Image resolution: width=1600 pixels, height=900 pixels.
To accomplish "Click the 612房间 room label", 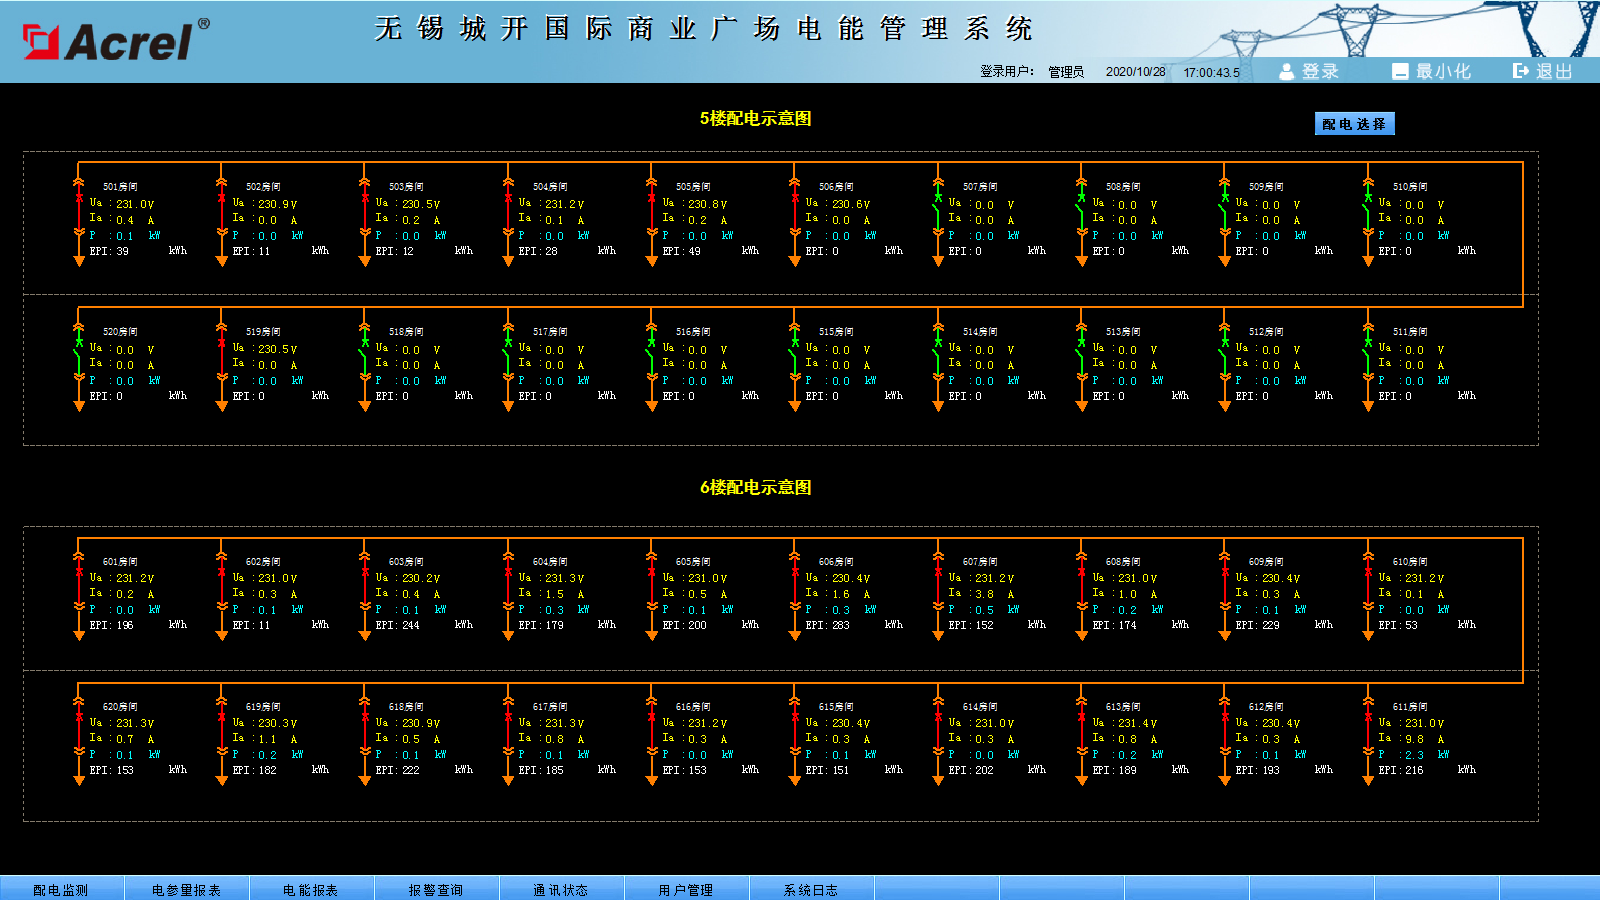I will 1266,707.
